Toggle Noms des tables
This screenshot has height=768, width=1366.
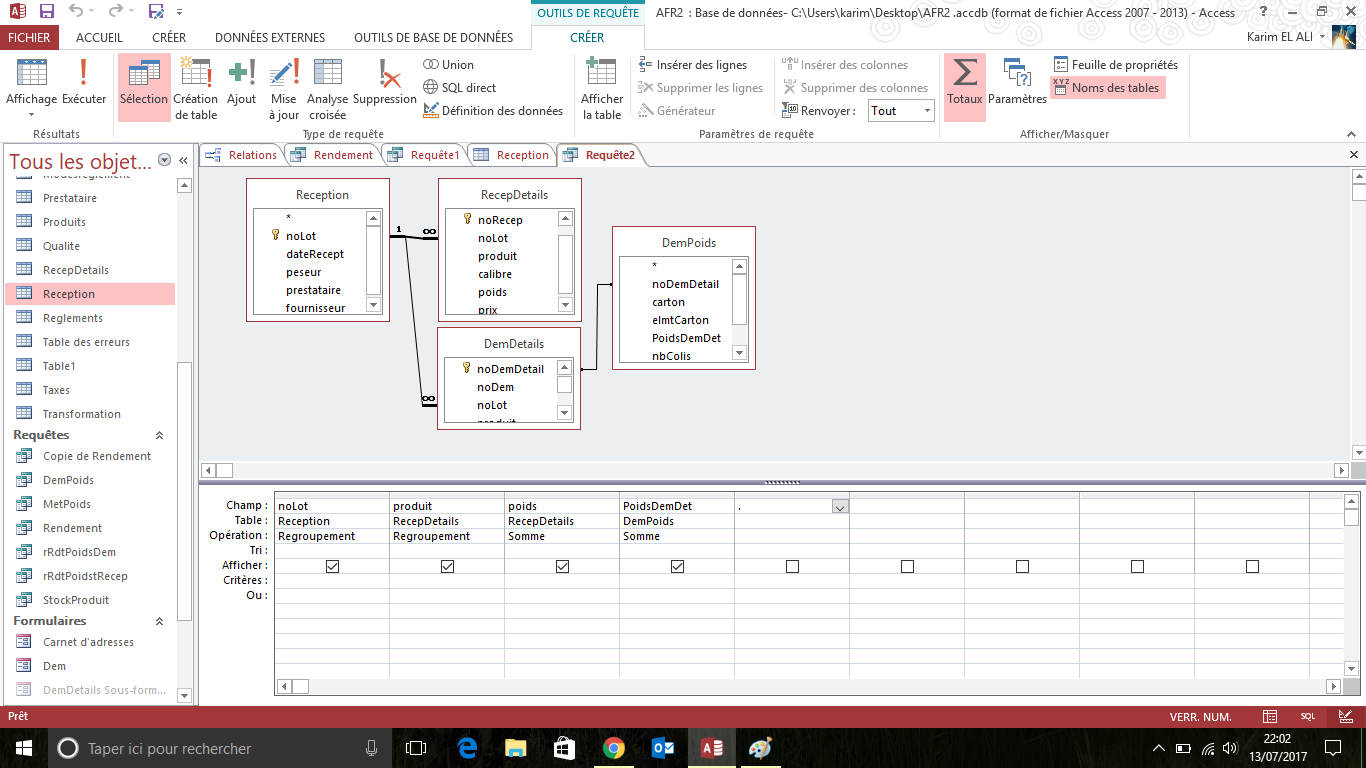pyautogui.click(x=1107, y=88)
